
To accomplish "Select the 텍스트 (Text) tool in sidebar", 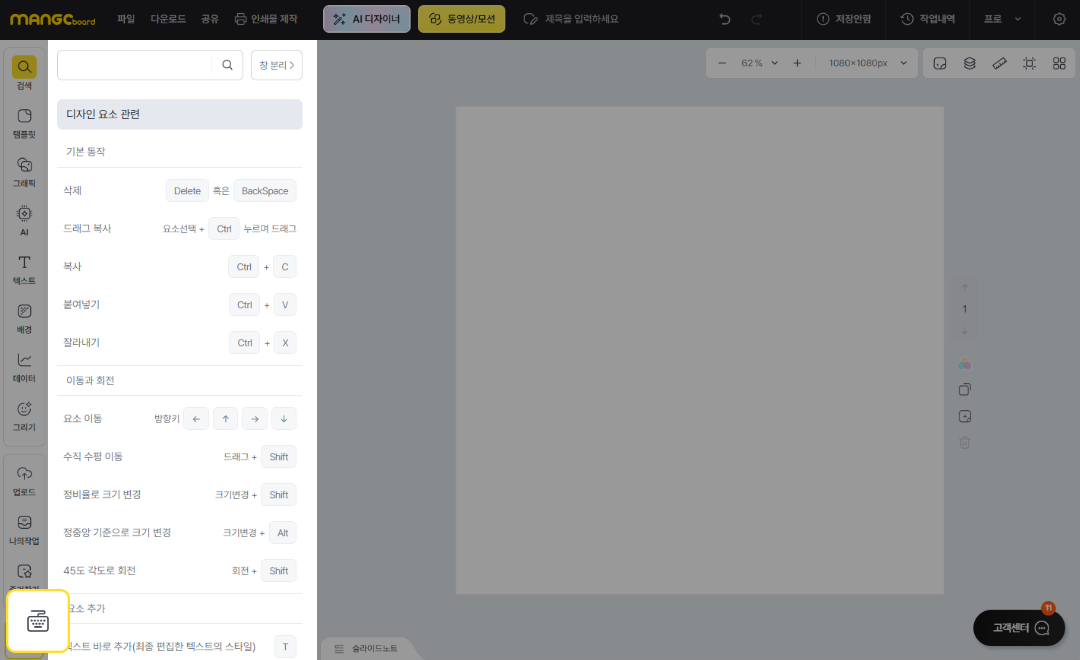I will coord(24,269).
